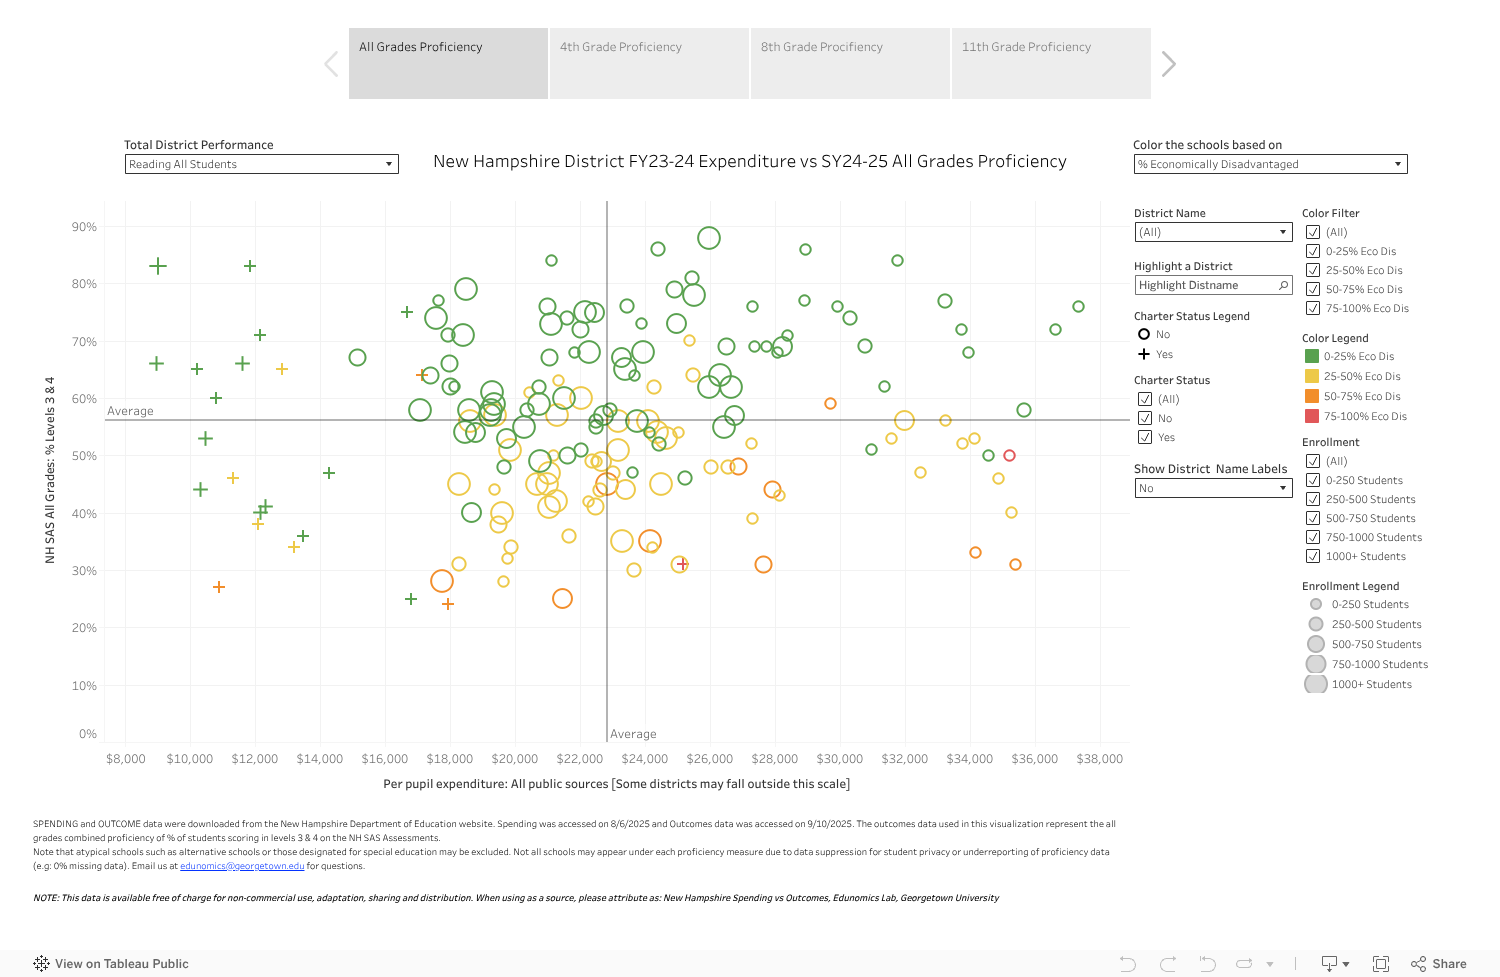1500x977 pixels.
Task: Enter full screen mode
Action: point(1381,963)
